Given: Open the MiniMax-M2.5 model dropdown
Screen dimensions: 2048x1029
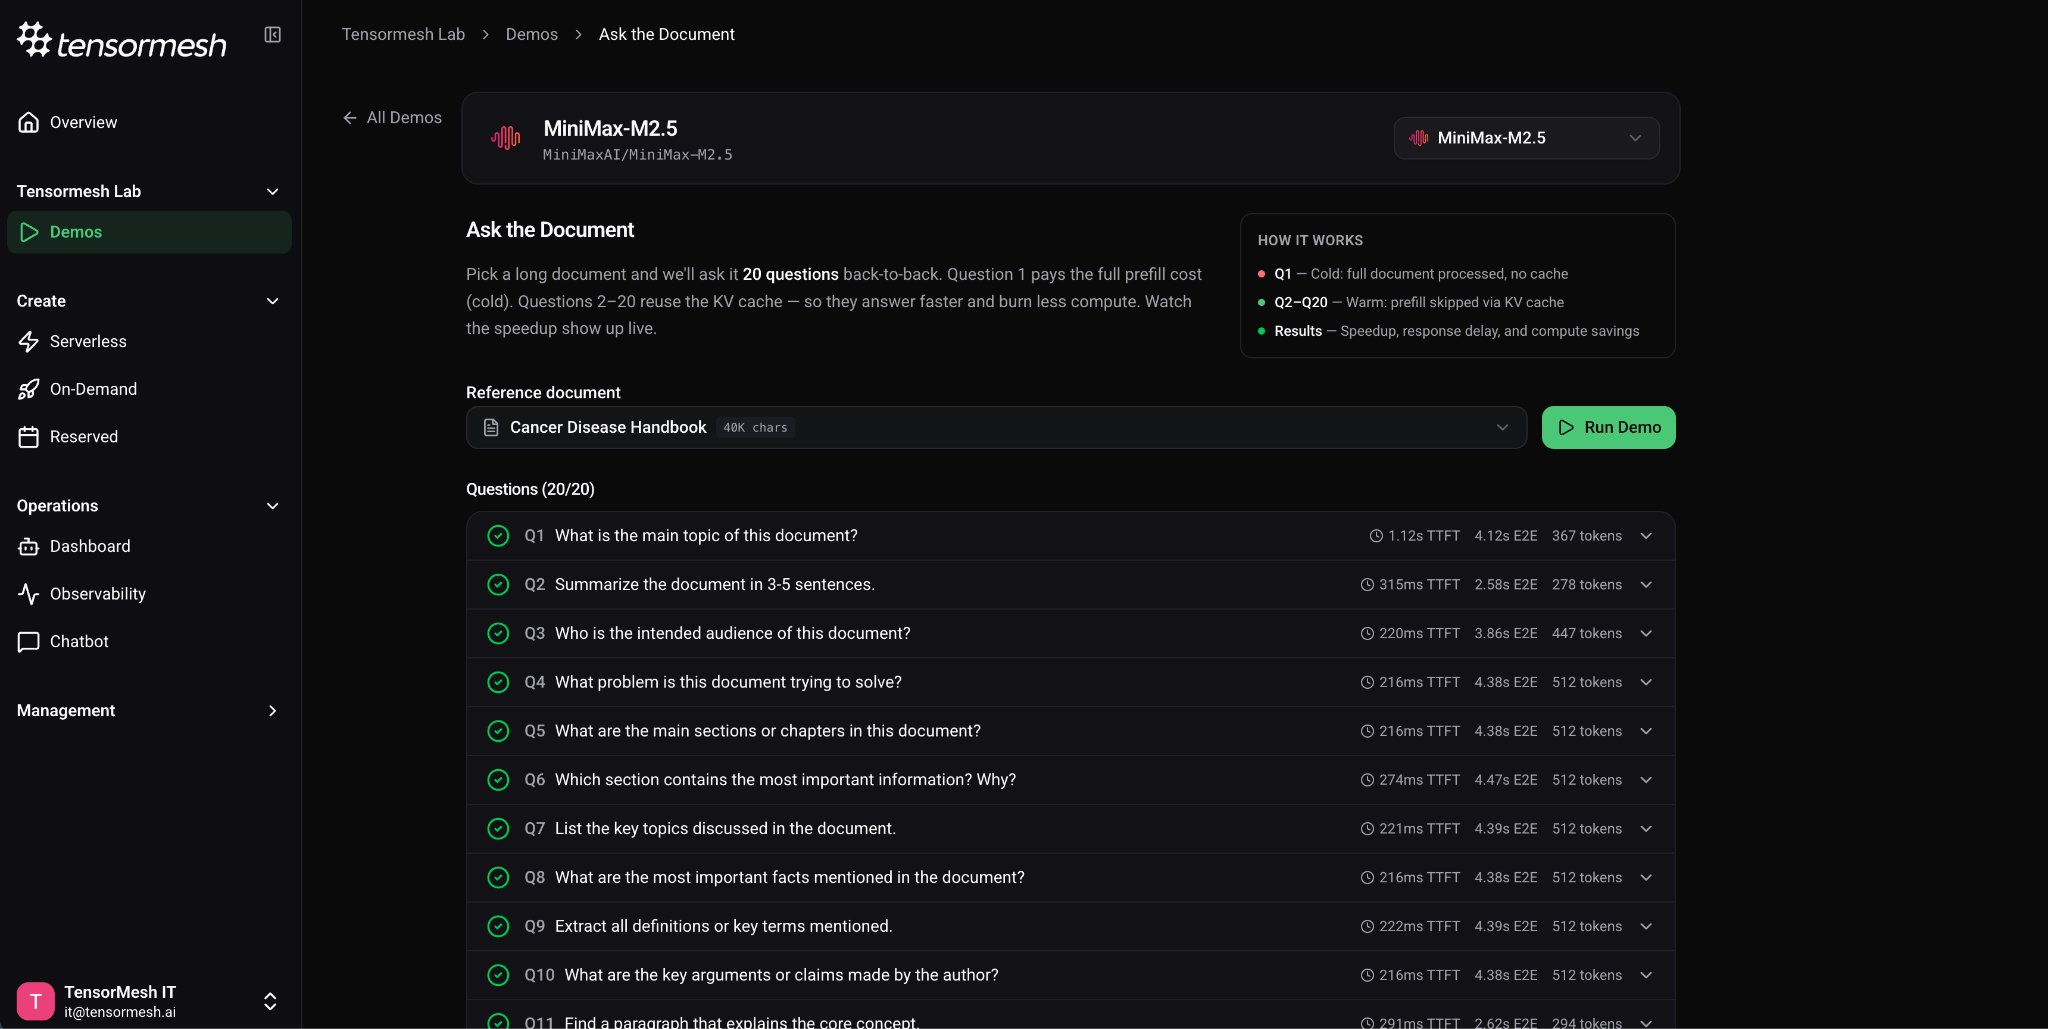Looking at the screenshot, I should click(1526, 138).
